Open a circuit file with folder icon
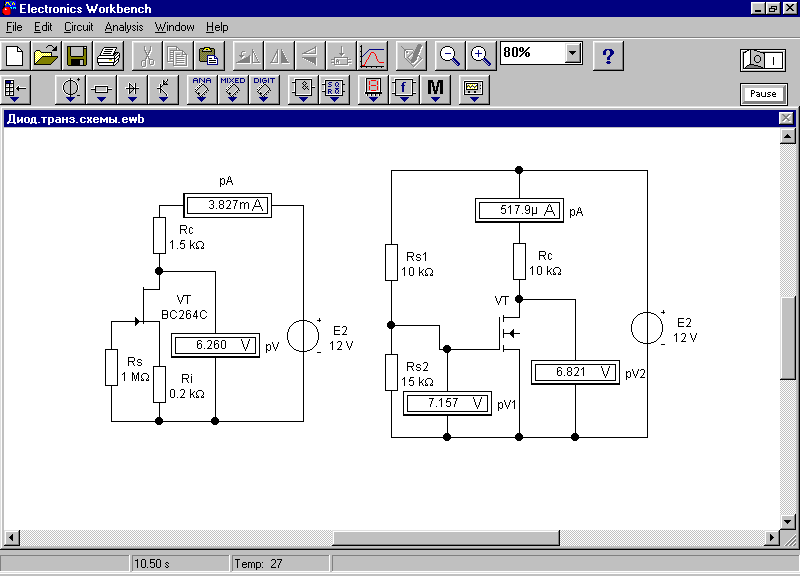This screenshot has height=576, width=800. click(x=46, y=56)
